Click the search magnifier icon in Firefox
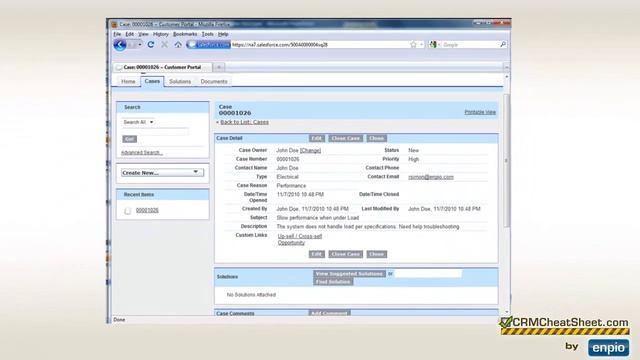 (503, 44)
